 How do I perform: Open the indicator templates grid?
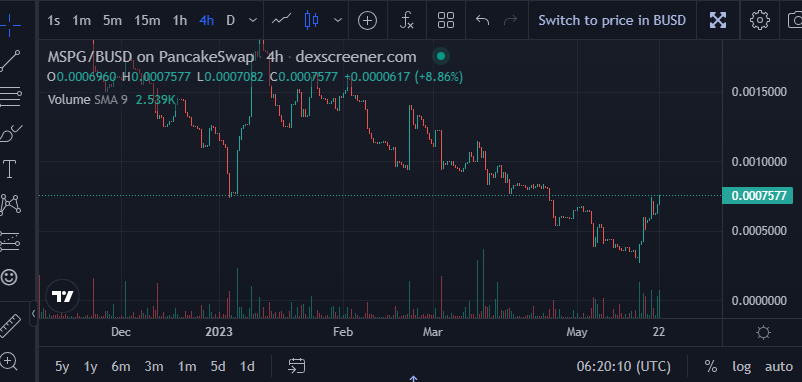coord(446,20)
